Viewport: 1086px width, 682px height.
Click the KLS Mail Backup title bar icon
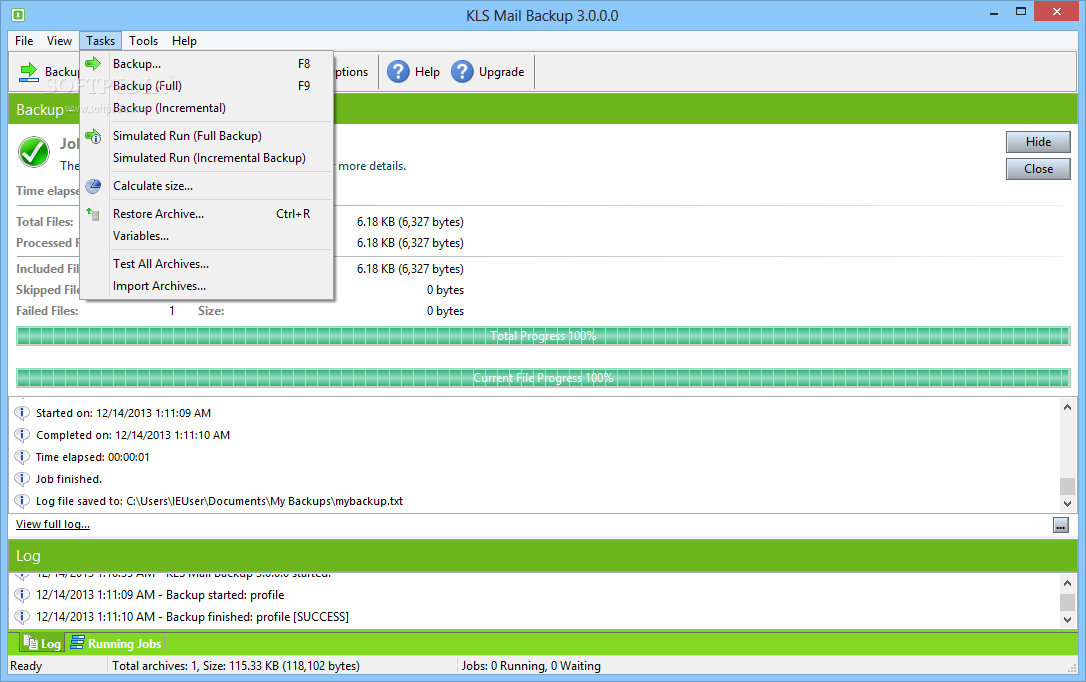(x=18, y=15)
